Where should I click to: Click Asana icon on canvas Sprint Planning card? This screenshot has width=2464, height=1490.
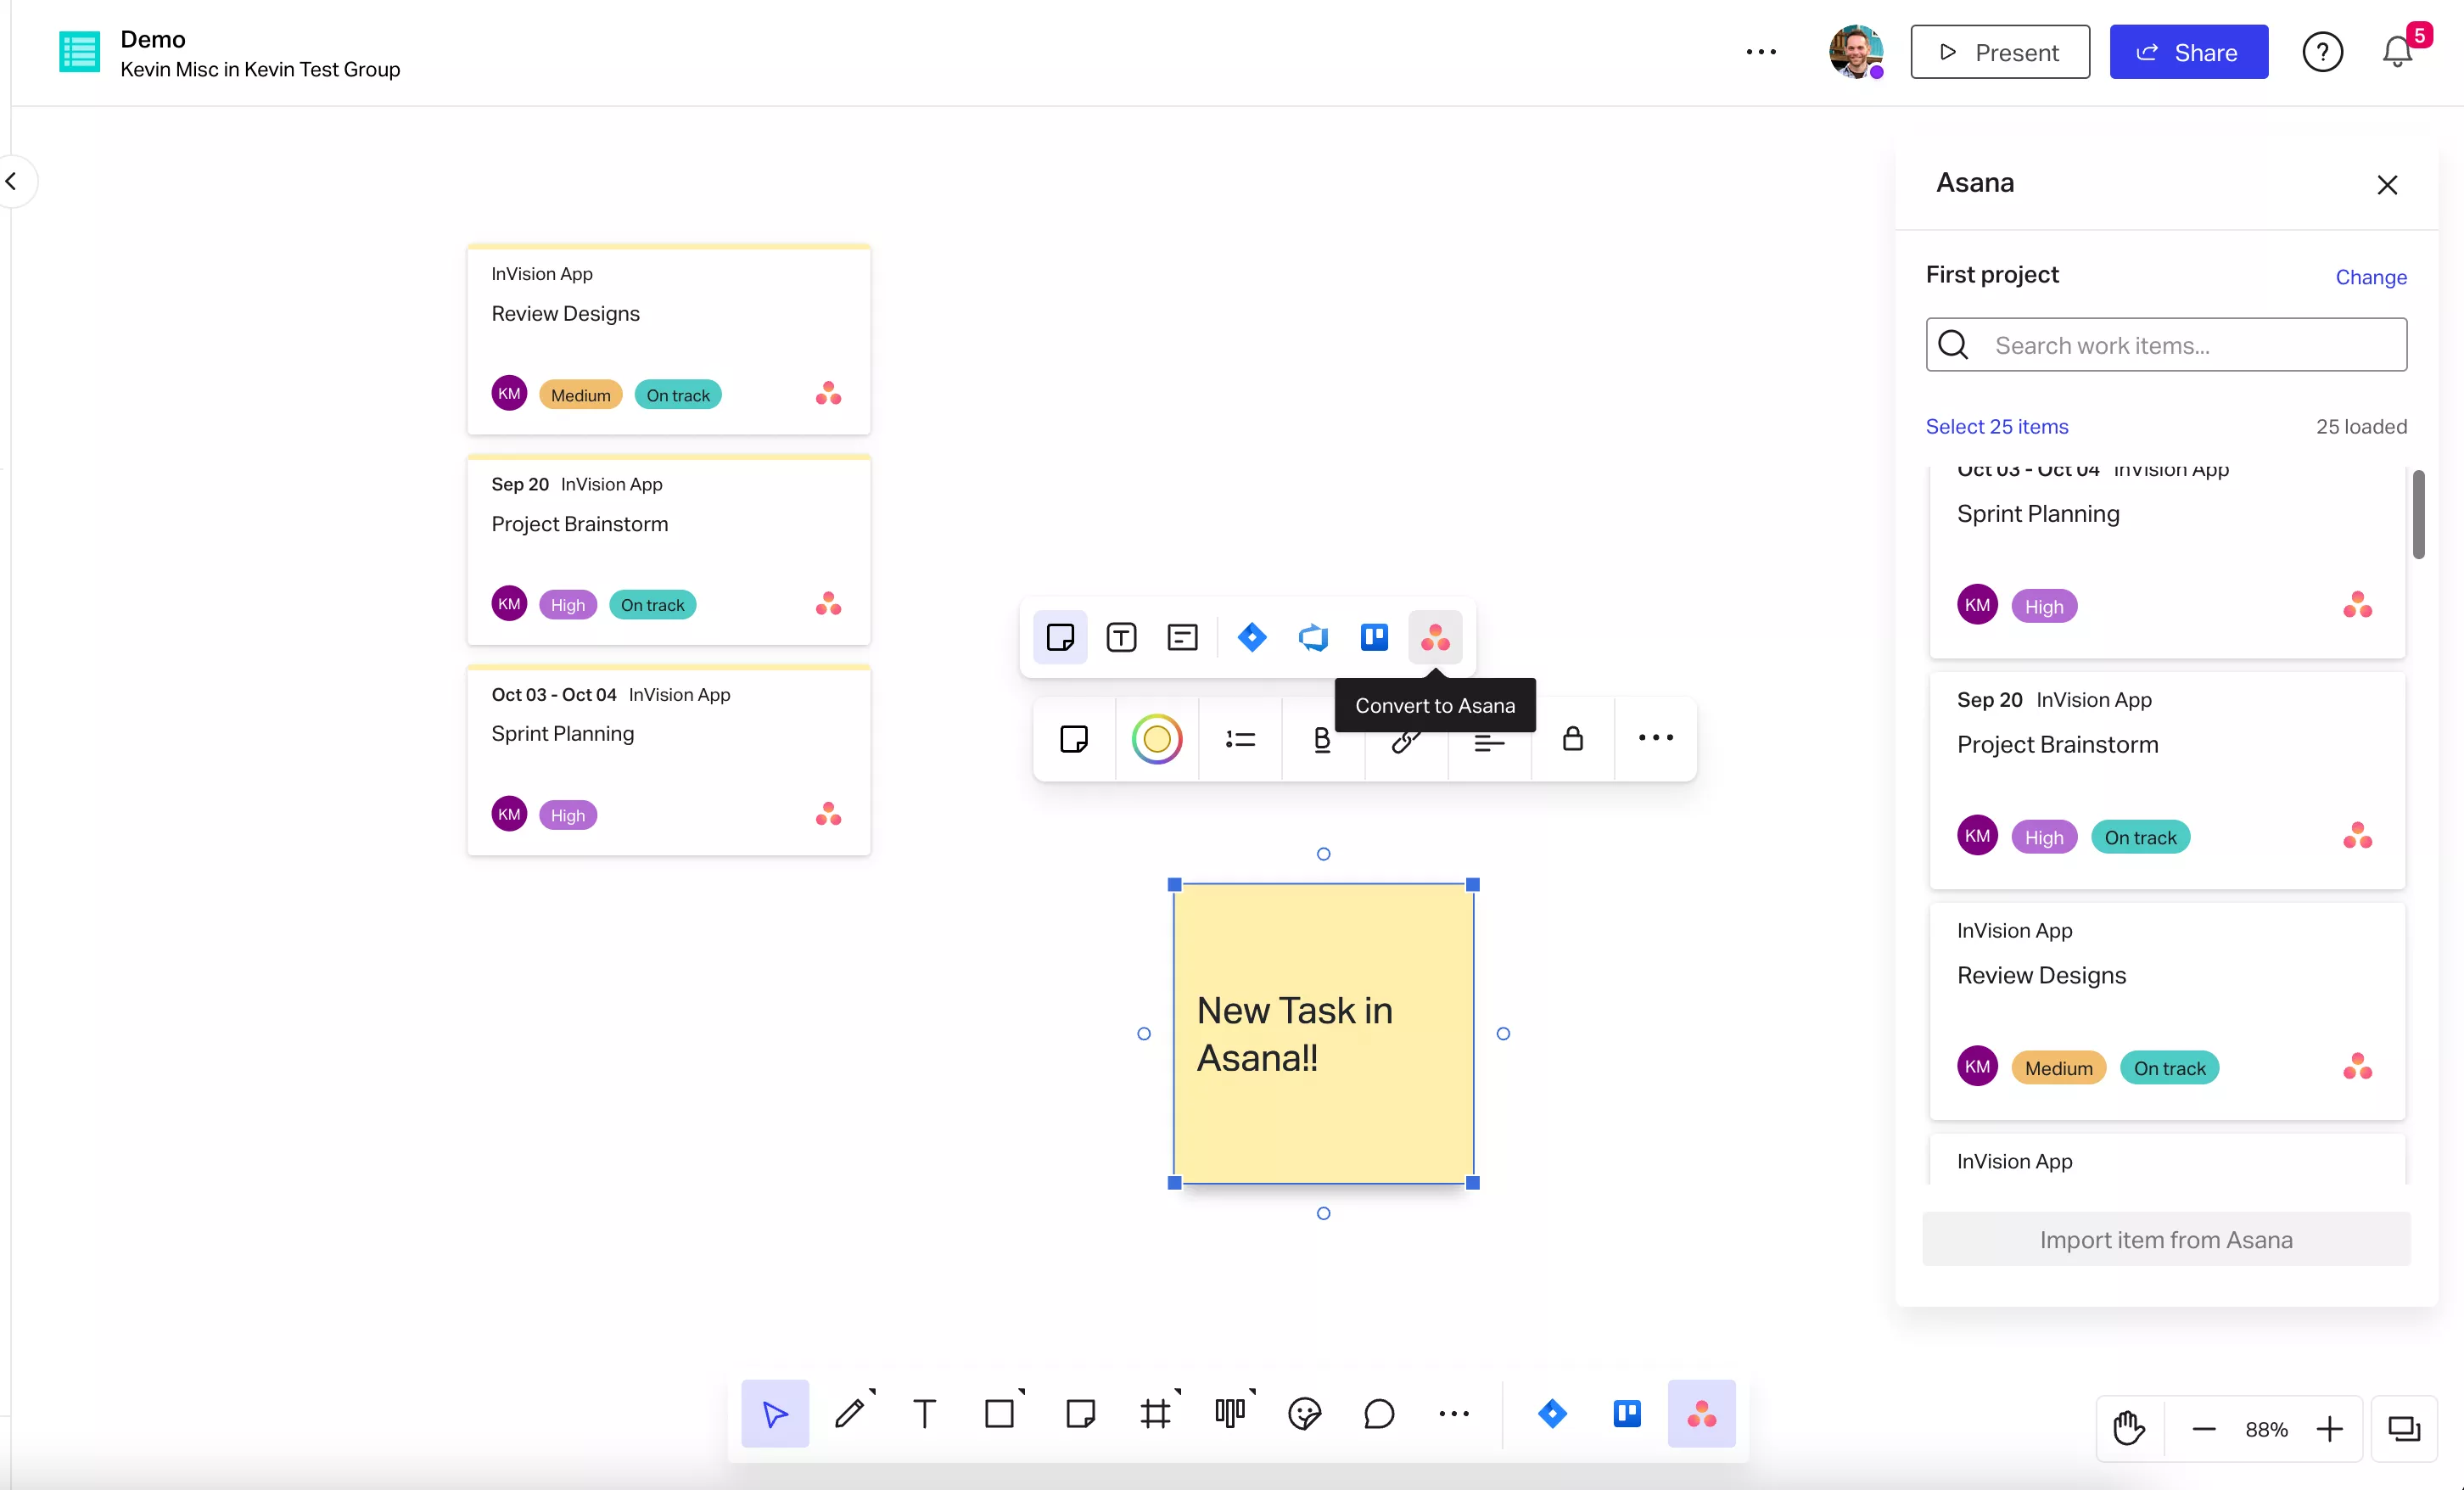pyautogui.click(x=828, y=814)
